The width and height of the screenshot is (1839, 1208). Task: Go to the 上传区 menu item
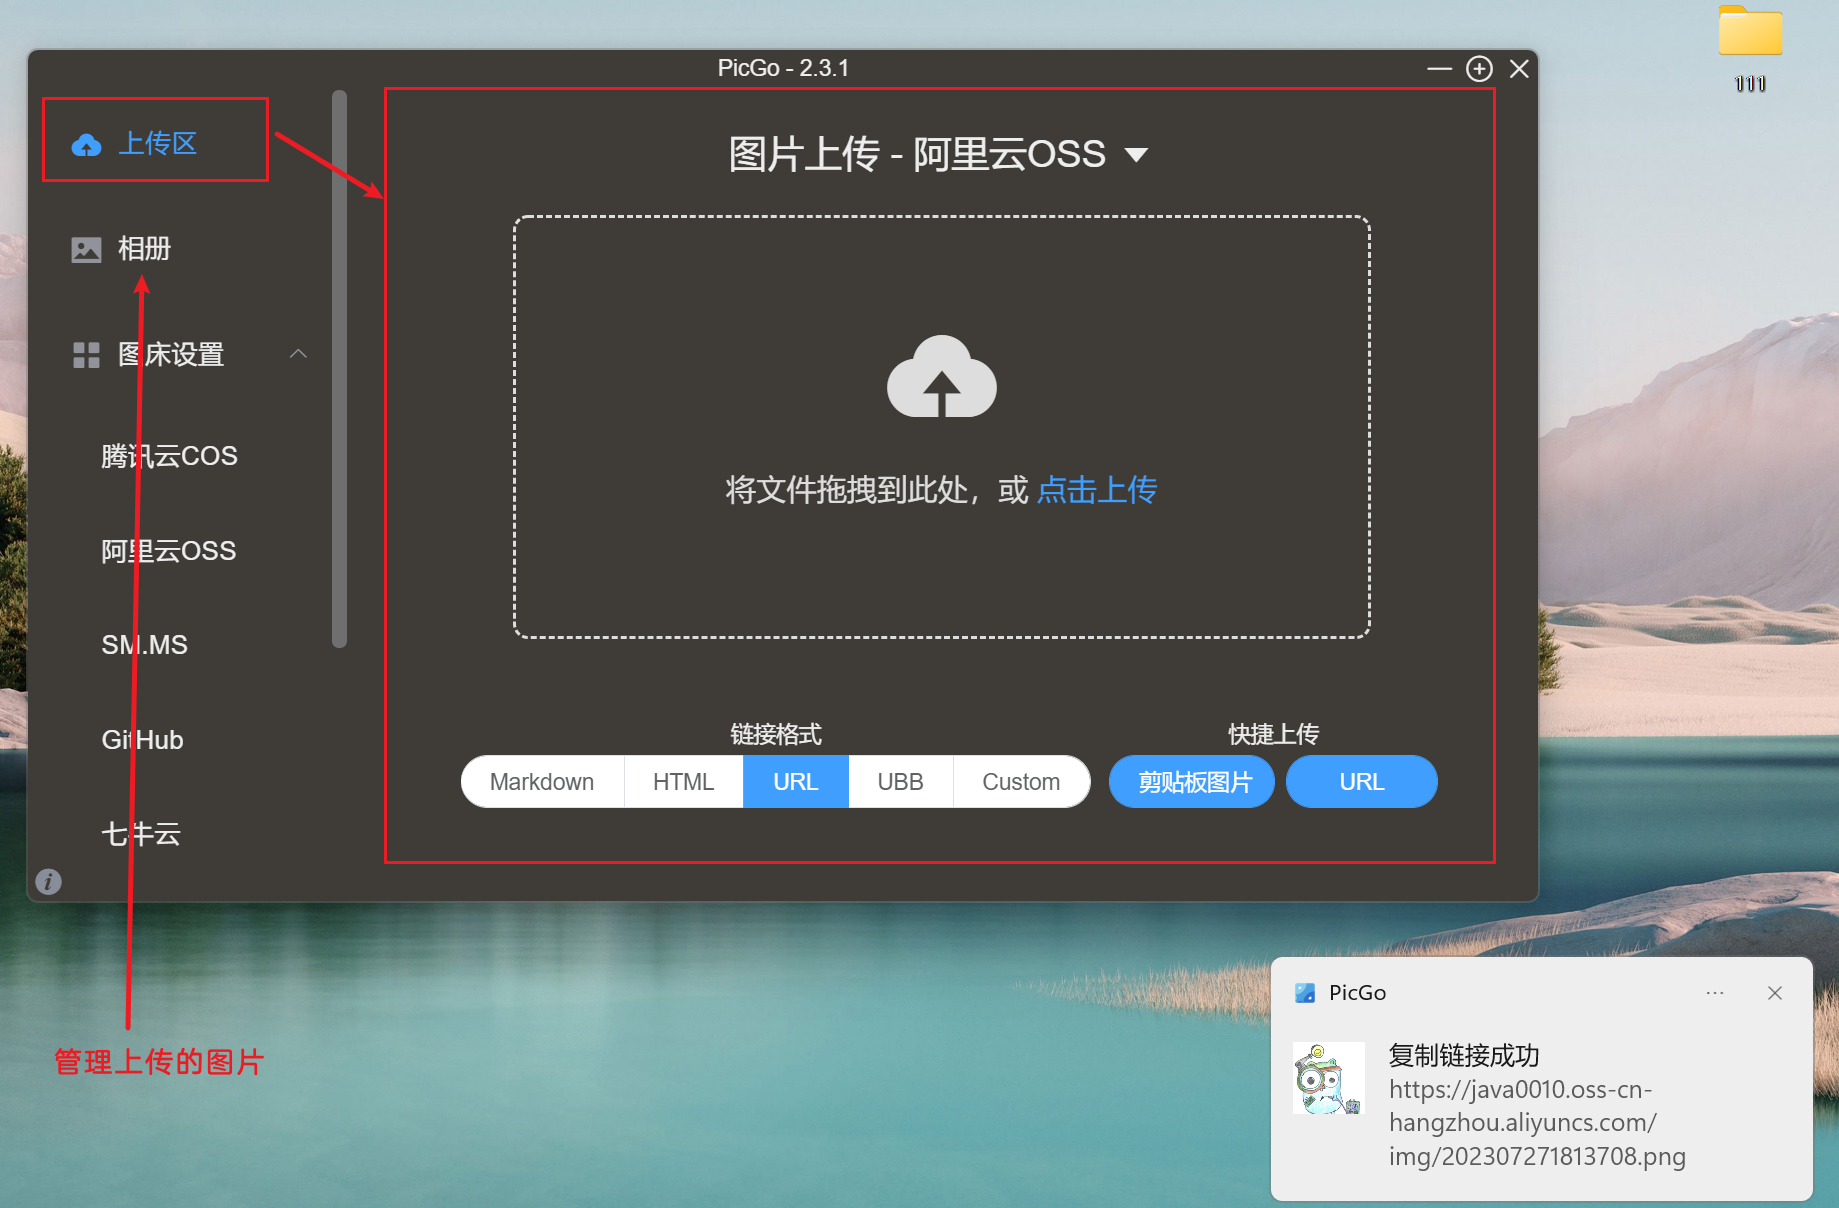coord(156,143)
